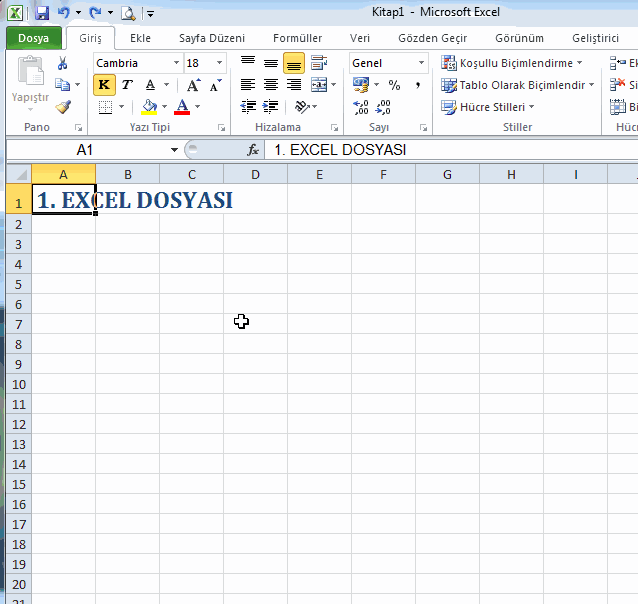638x604 pixels.
Task: Open the Yazı Tipi dialog launcher
Action: pyautogui.click(x=221, y=128)
